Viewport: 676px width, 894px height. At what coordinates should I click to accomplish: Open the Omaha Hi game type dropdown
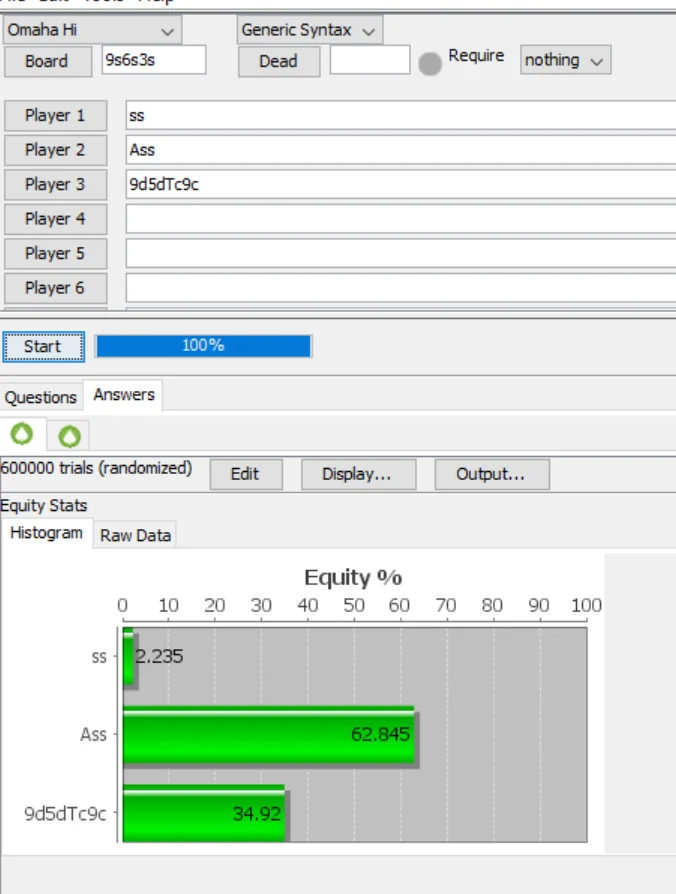(x=92, y=30)
